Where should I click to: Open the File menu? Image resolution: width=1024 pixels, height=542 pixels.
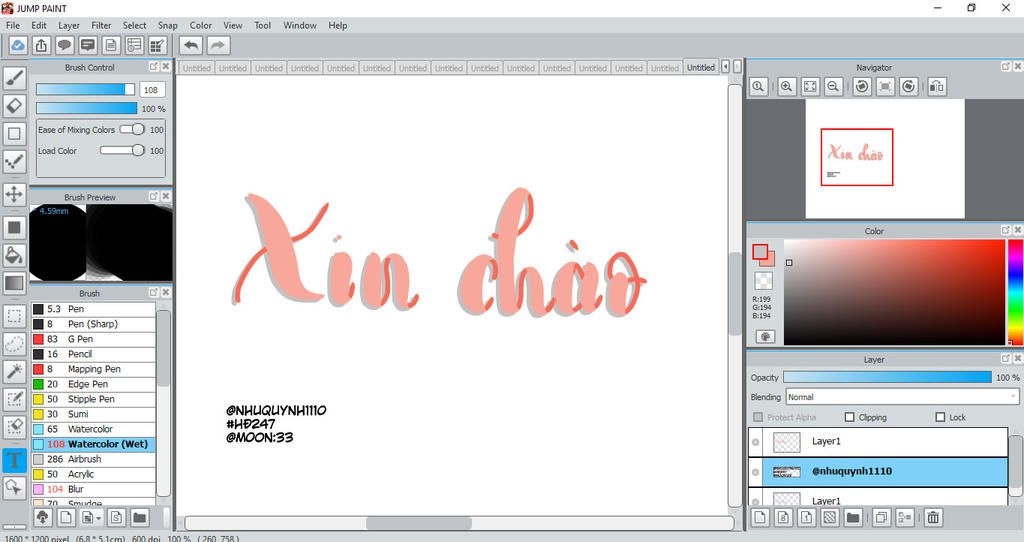coord(13,25)
